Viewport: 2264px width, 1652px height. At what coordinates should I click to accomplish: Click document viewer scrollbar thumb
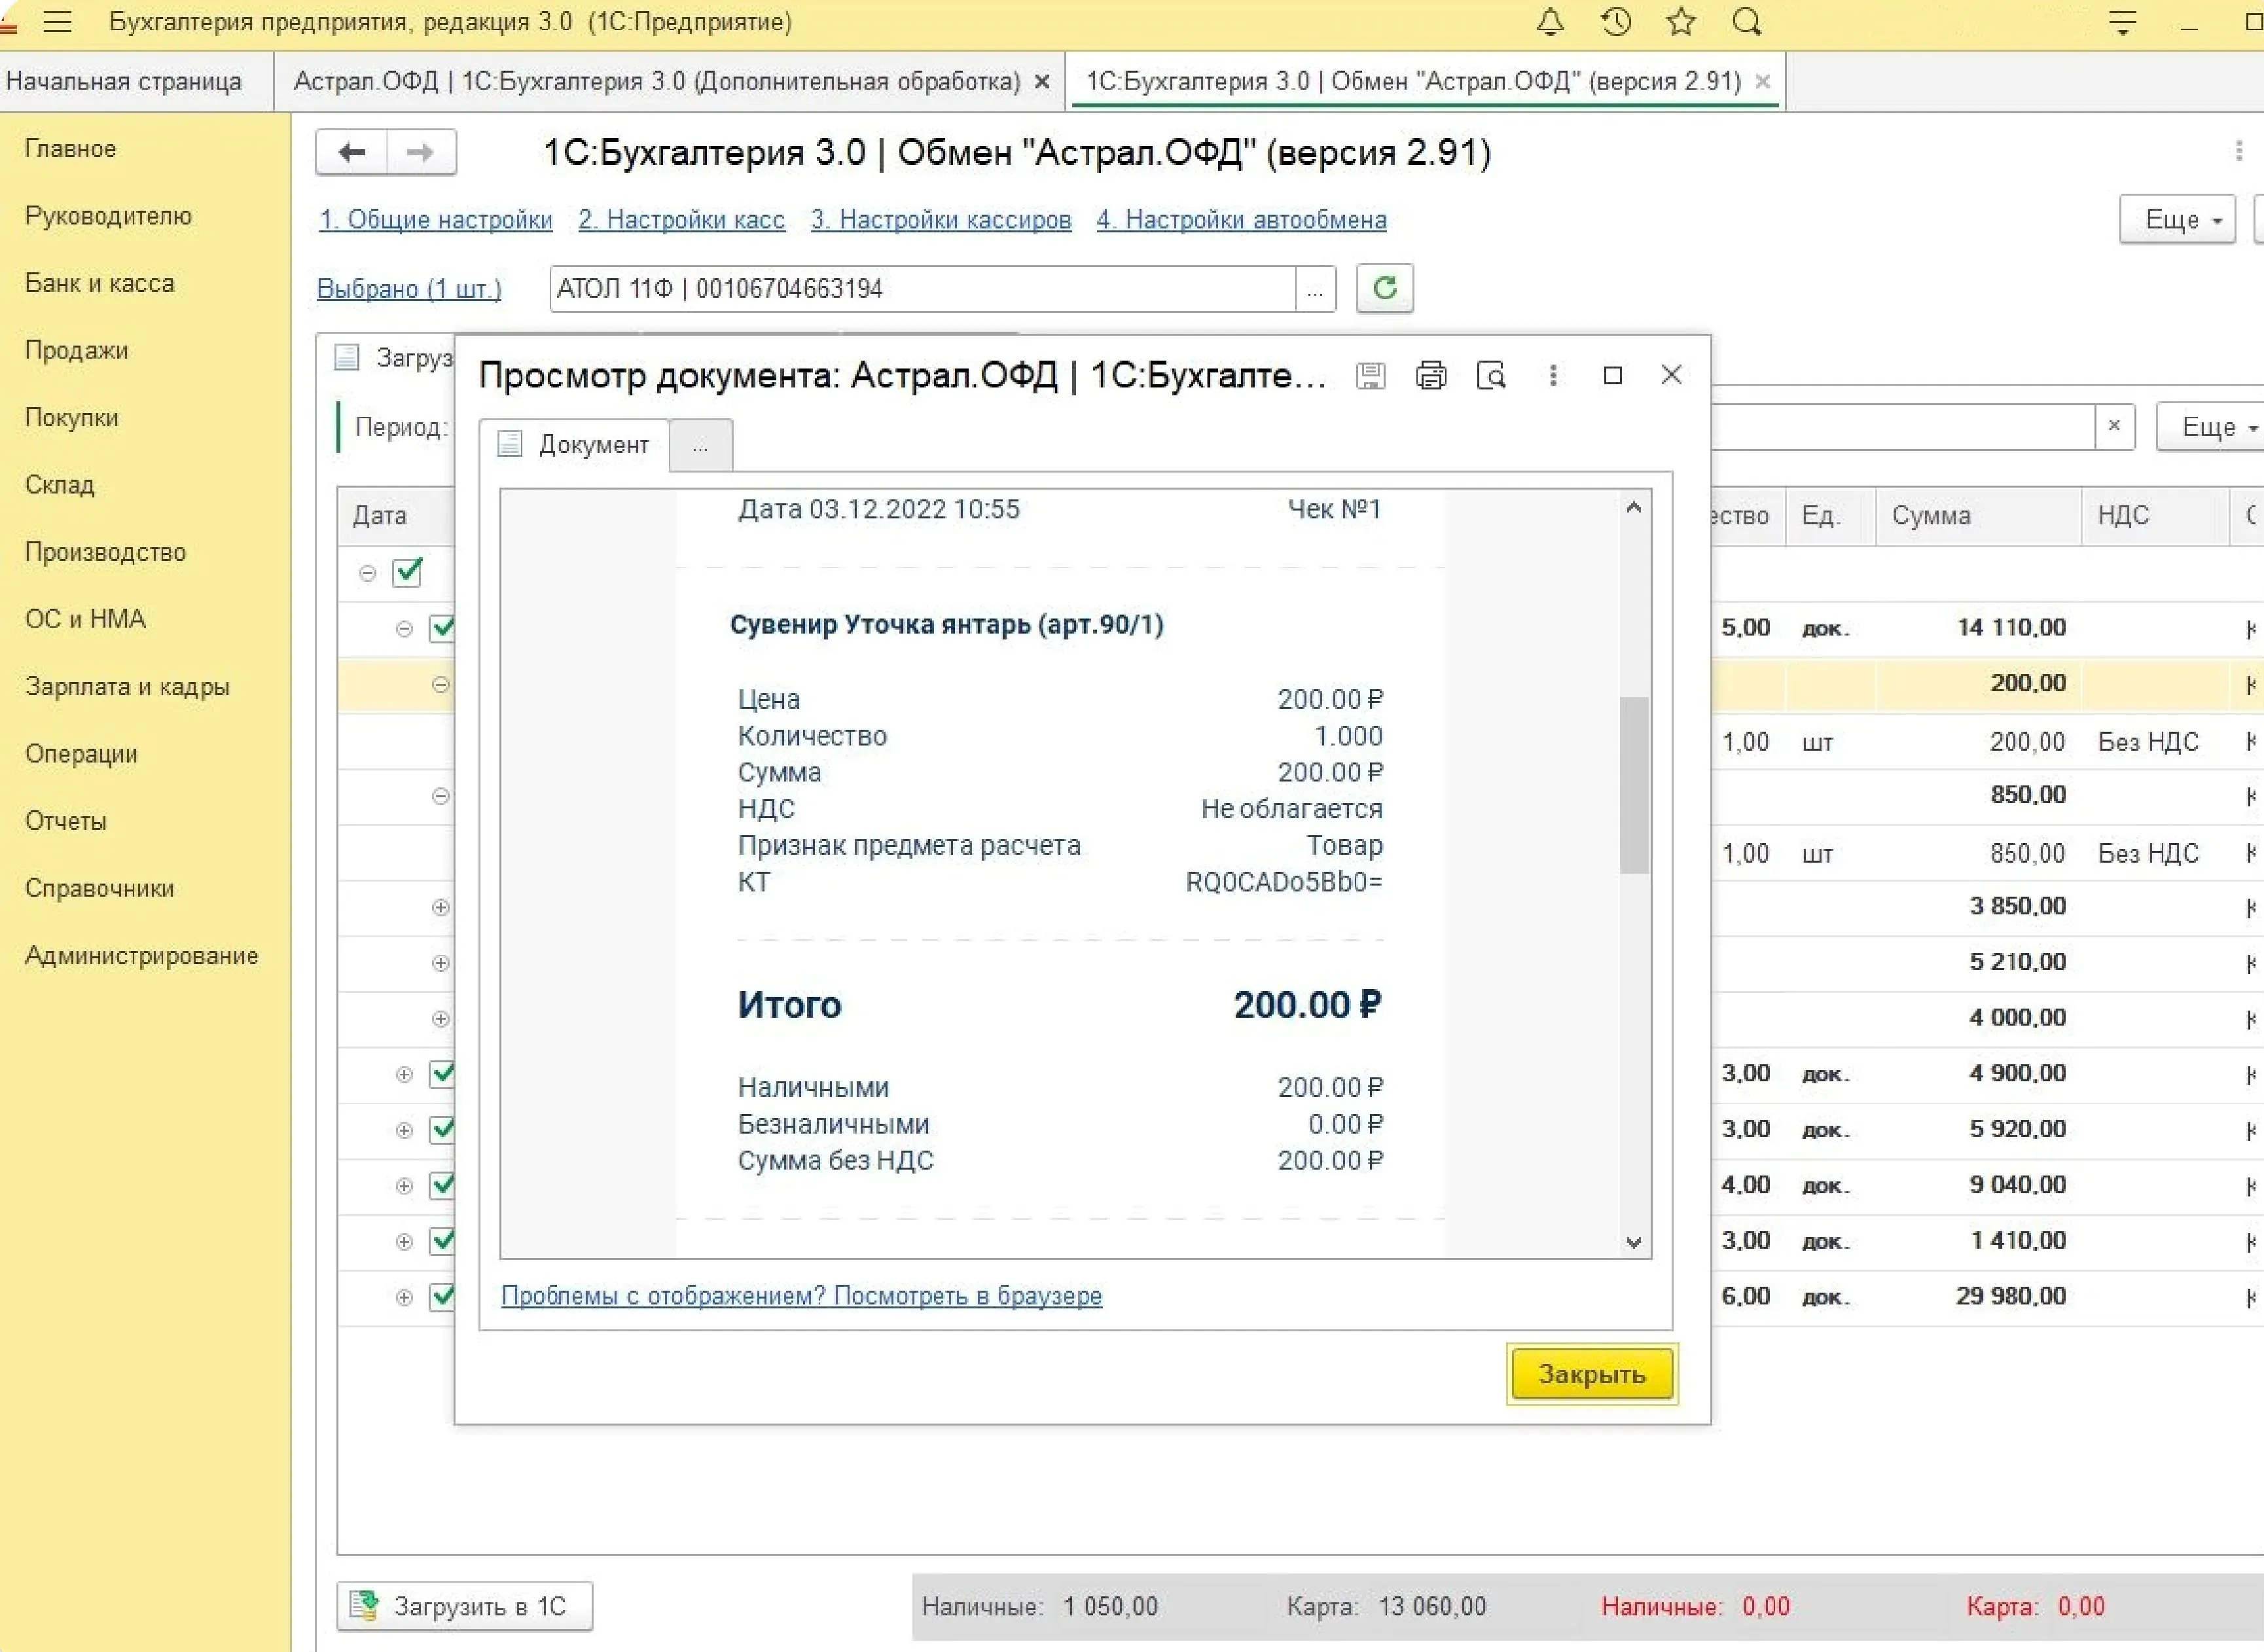pyautogui.click(x=1633, y=785)
